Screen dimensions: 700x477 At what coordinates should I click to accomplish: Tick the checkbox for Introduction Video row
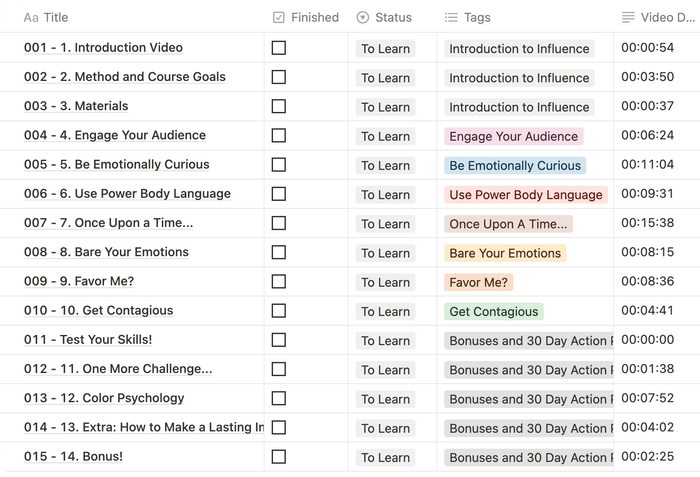pyautogui.click(x=279, y=48)
